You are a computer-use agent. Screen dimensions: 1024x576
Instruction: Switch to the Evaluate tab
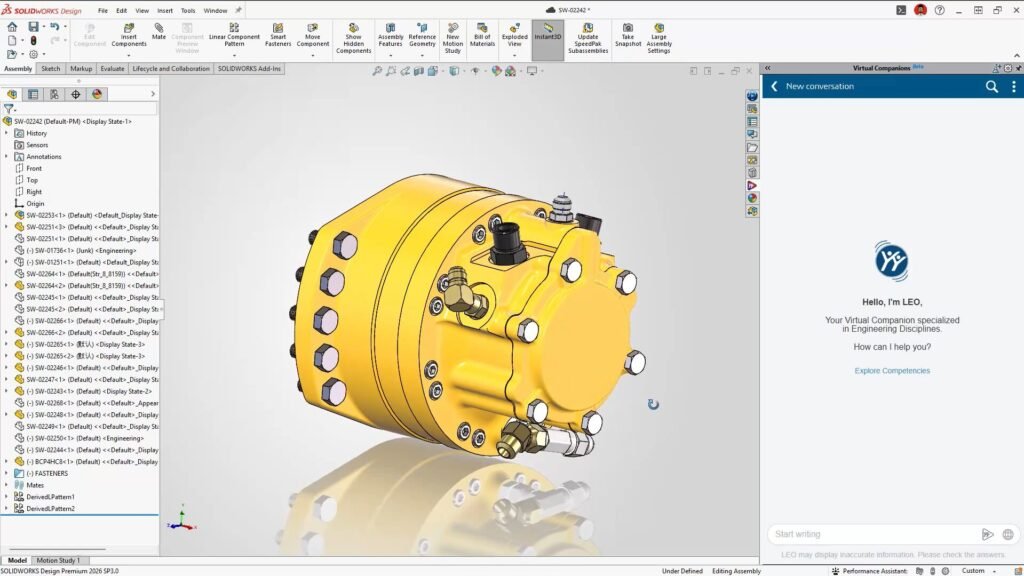[x=112, y=69]
